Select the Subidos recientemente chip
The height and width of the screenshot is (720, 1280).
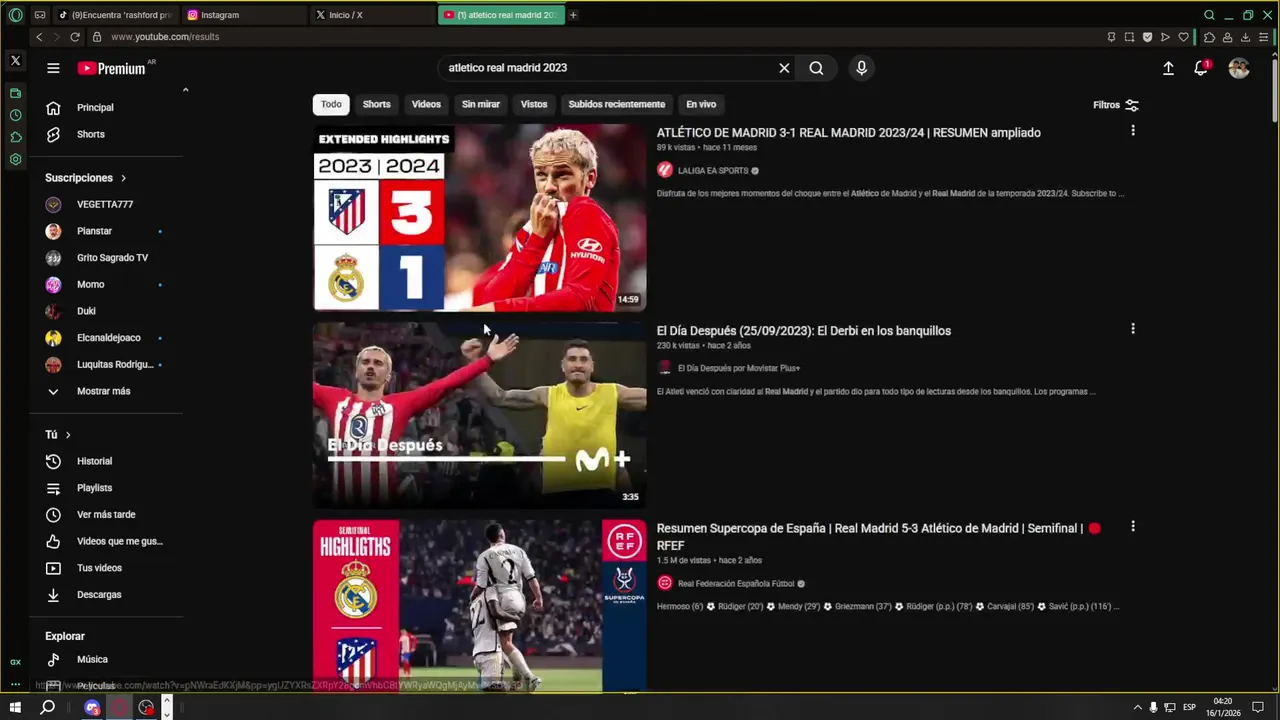pyautogui.click(x=617, y=104)
